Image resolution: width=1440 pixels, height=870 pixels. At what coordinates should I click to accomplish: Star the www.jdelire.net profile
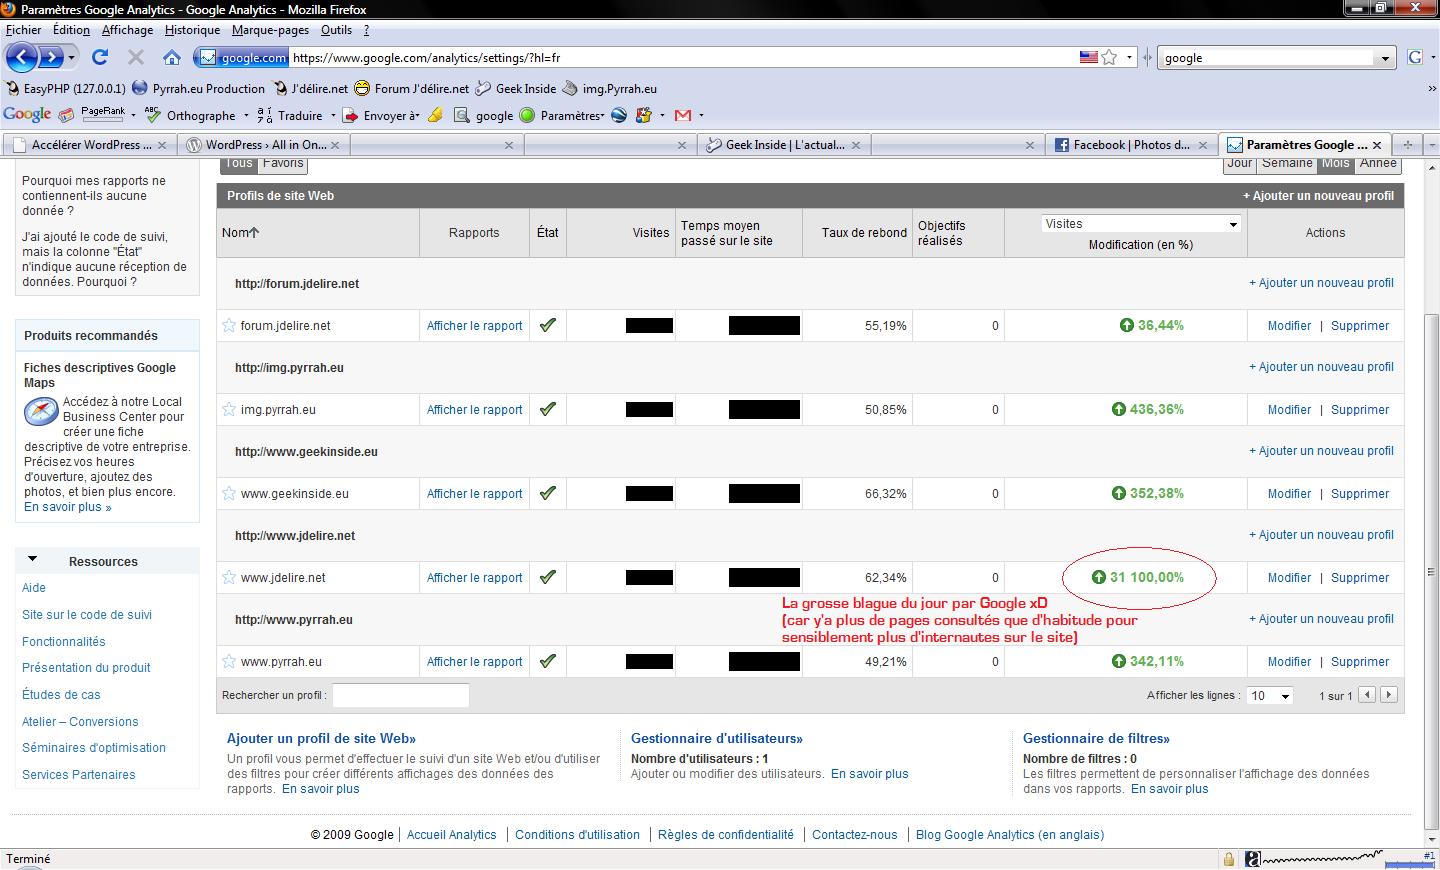click(229, 577)
